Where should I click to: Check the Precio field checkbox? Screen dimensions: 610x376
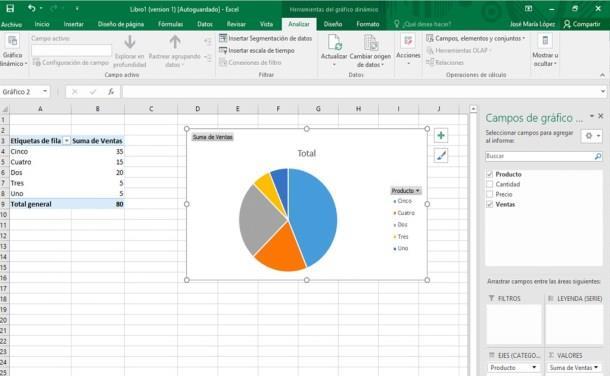[490, 194]
